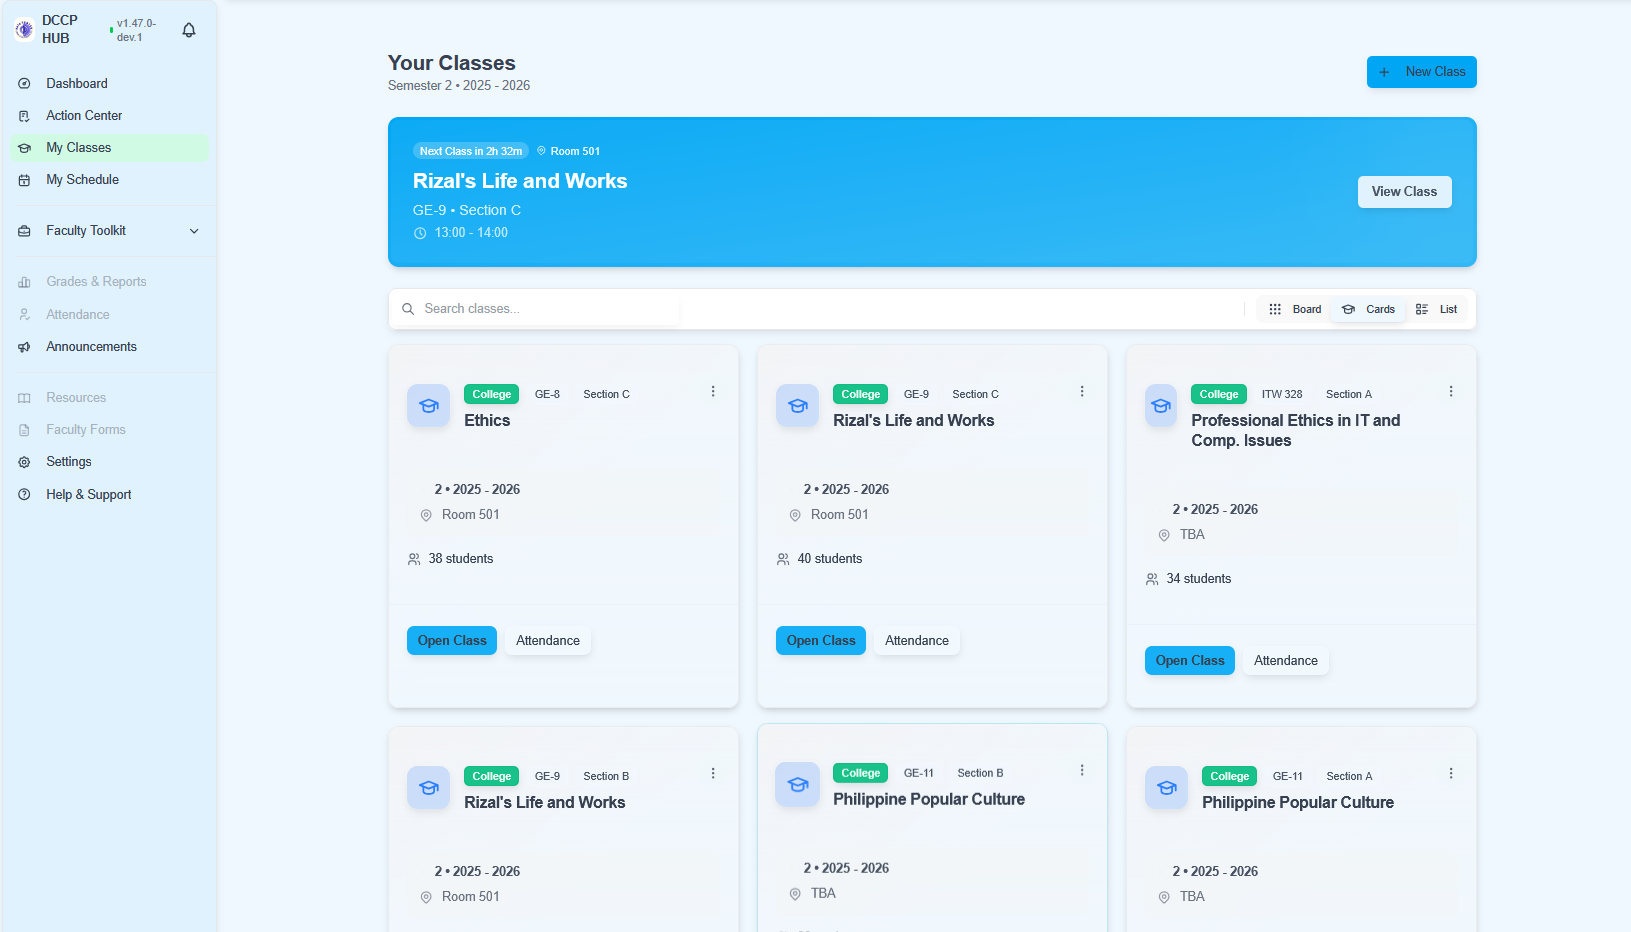Click 'Semester 2 • 2025 - 2026' subtitle
Viewport: 1631px width, 932px height.
459,86
